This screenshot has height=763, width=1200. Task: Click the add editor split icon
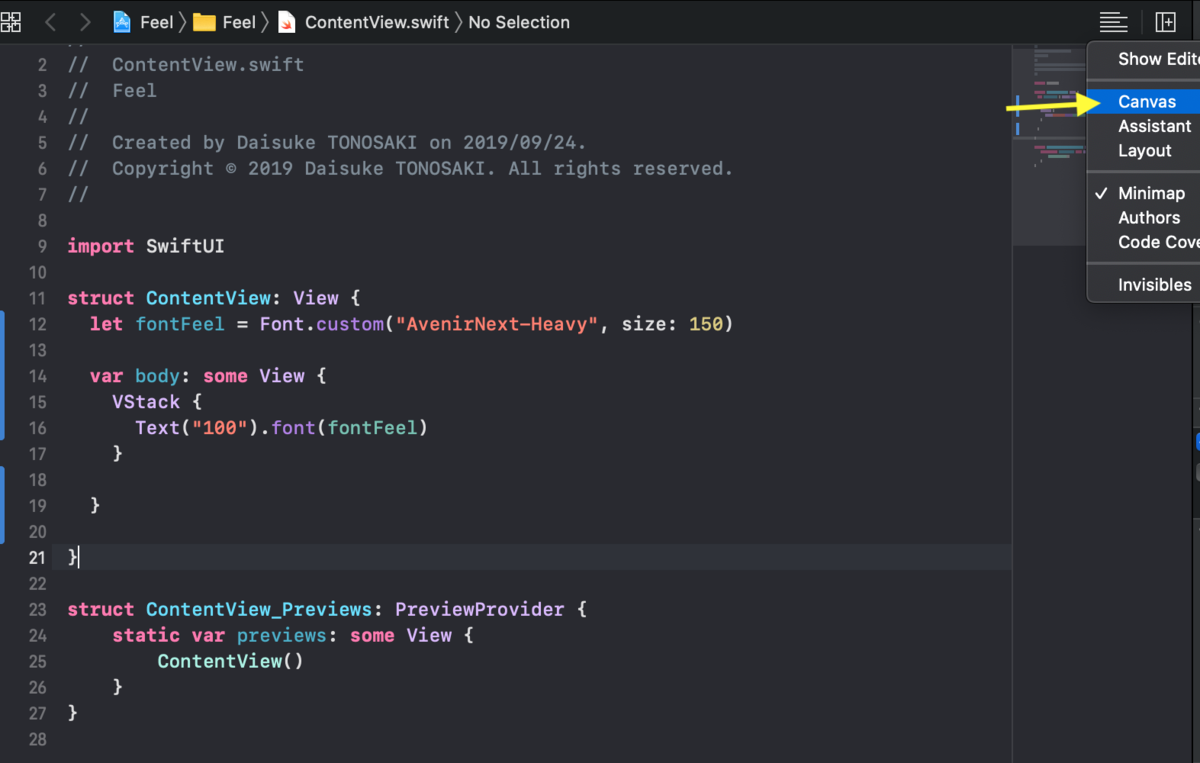point(1166,21)
